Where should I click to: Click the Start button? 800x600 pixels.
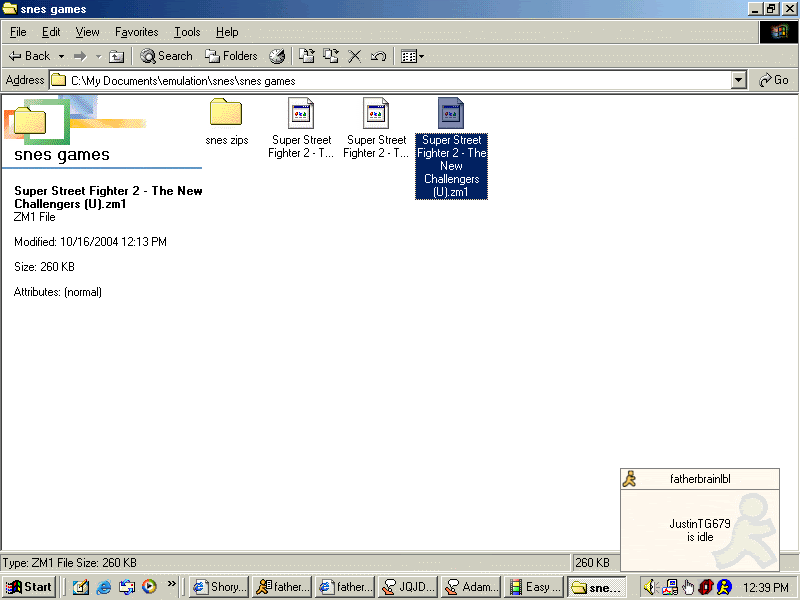(30, 587)
